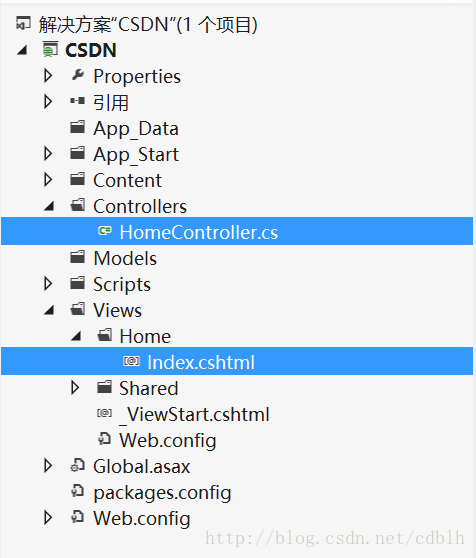The height and width of the screenshot is (558, 476).
Task: Expand the root Web.config node
Action: (48, 517)
